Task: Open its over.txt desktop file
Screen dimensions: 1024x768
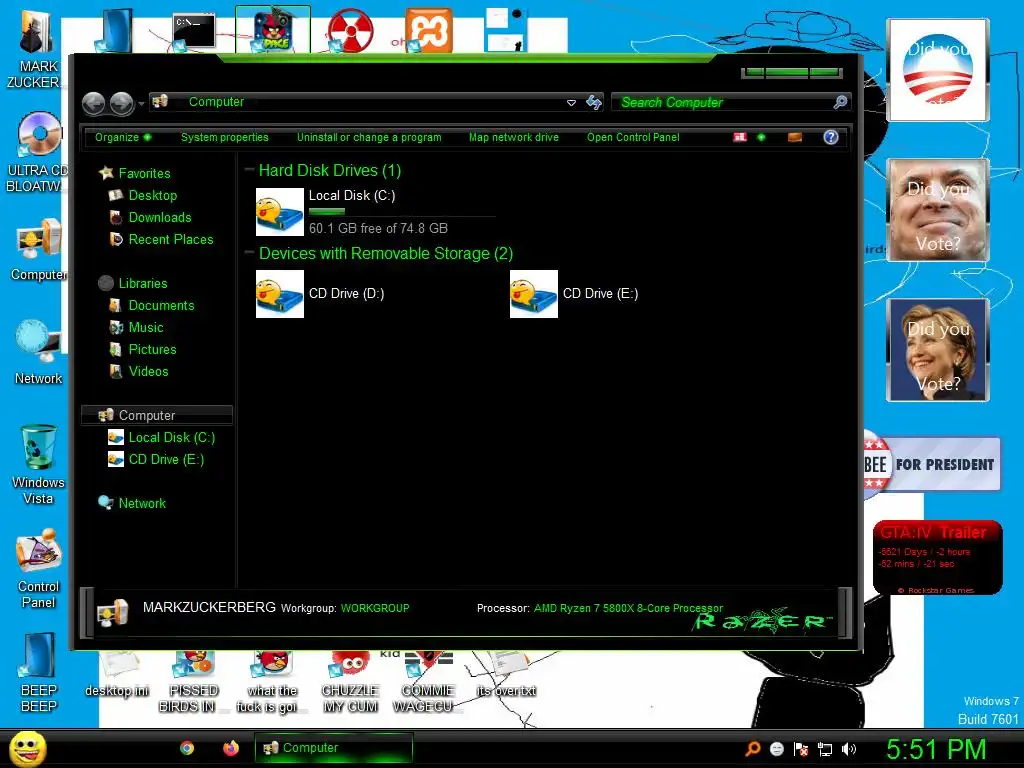Action: 506,675
